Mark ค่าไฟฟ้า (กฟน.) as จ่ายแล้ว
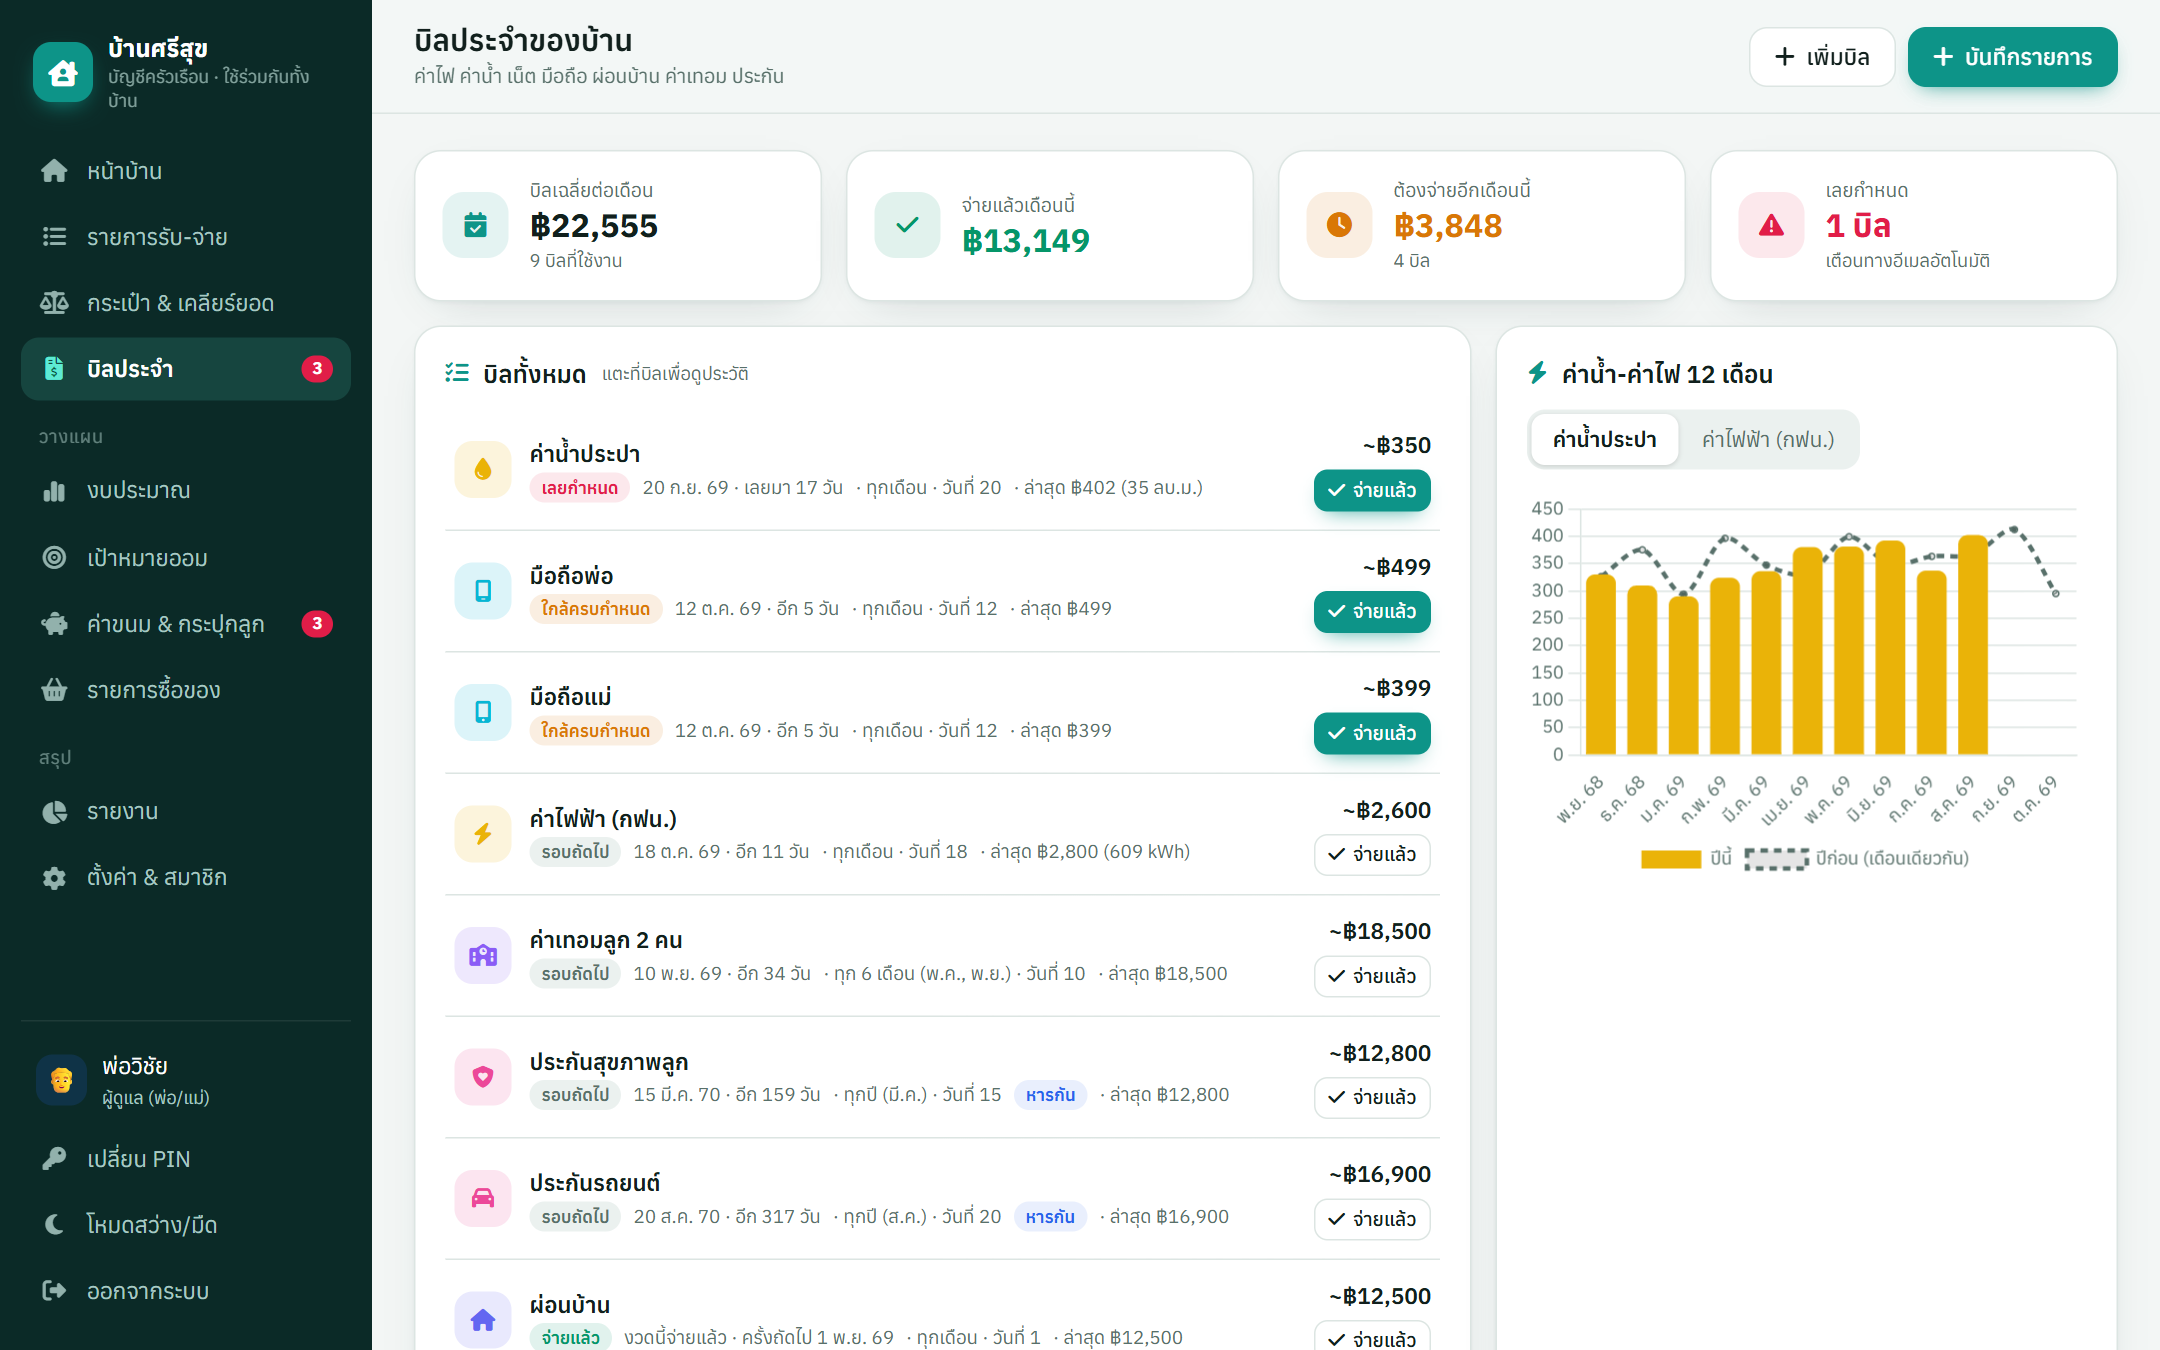The image size is (2160, 1350). tap(1372, 854)
